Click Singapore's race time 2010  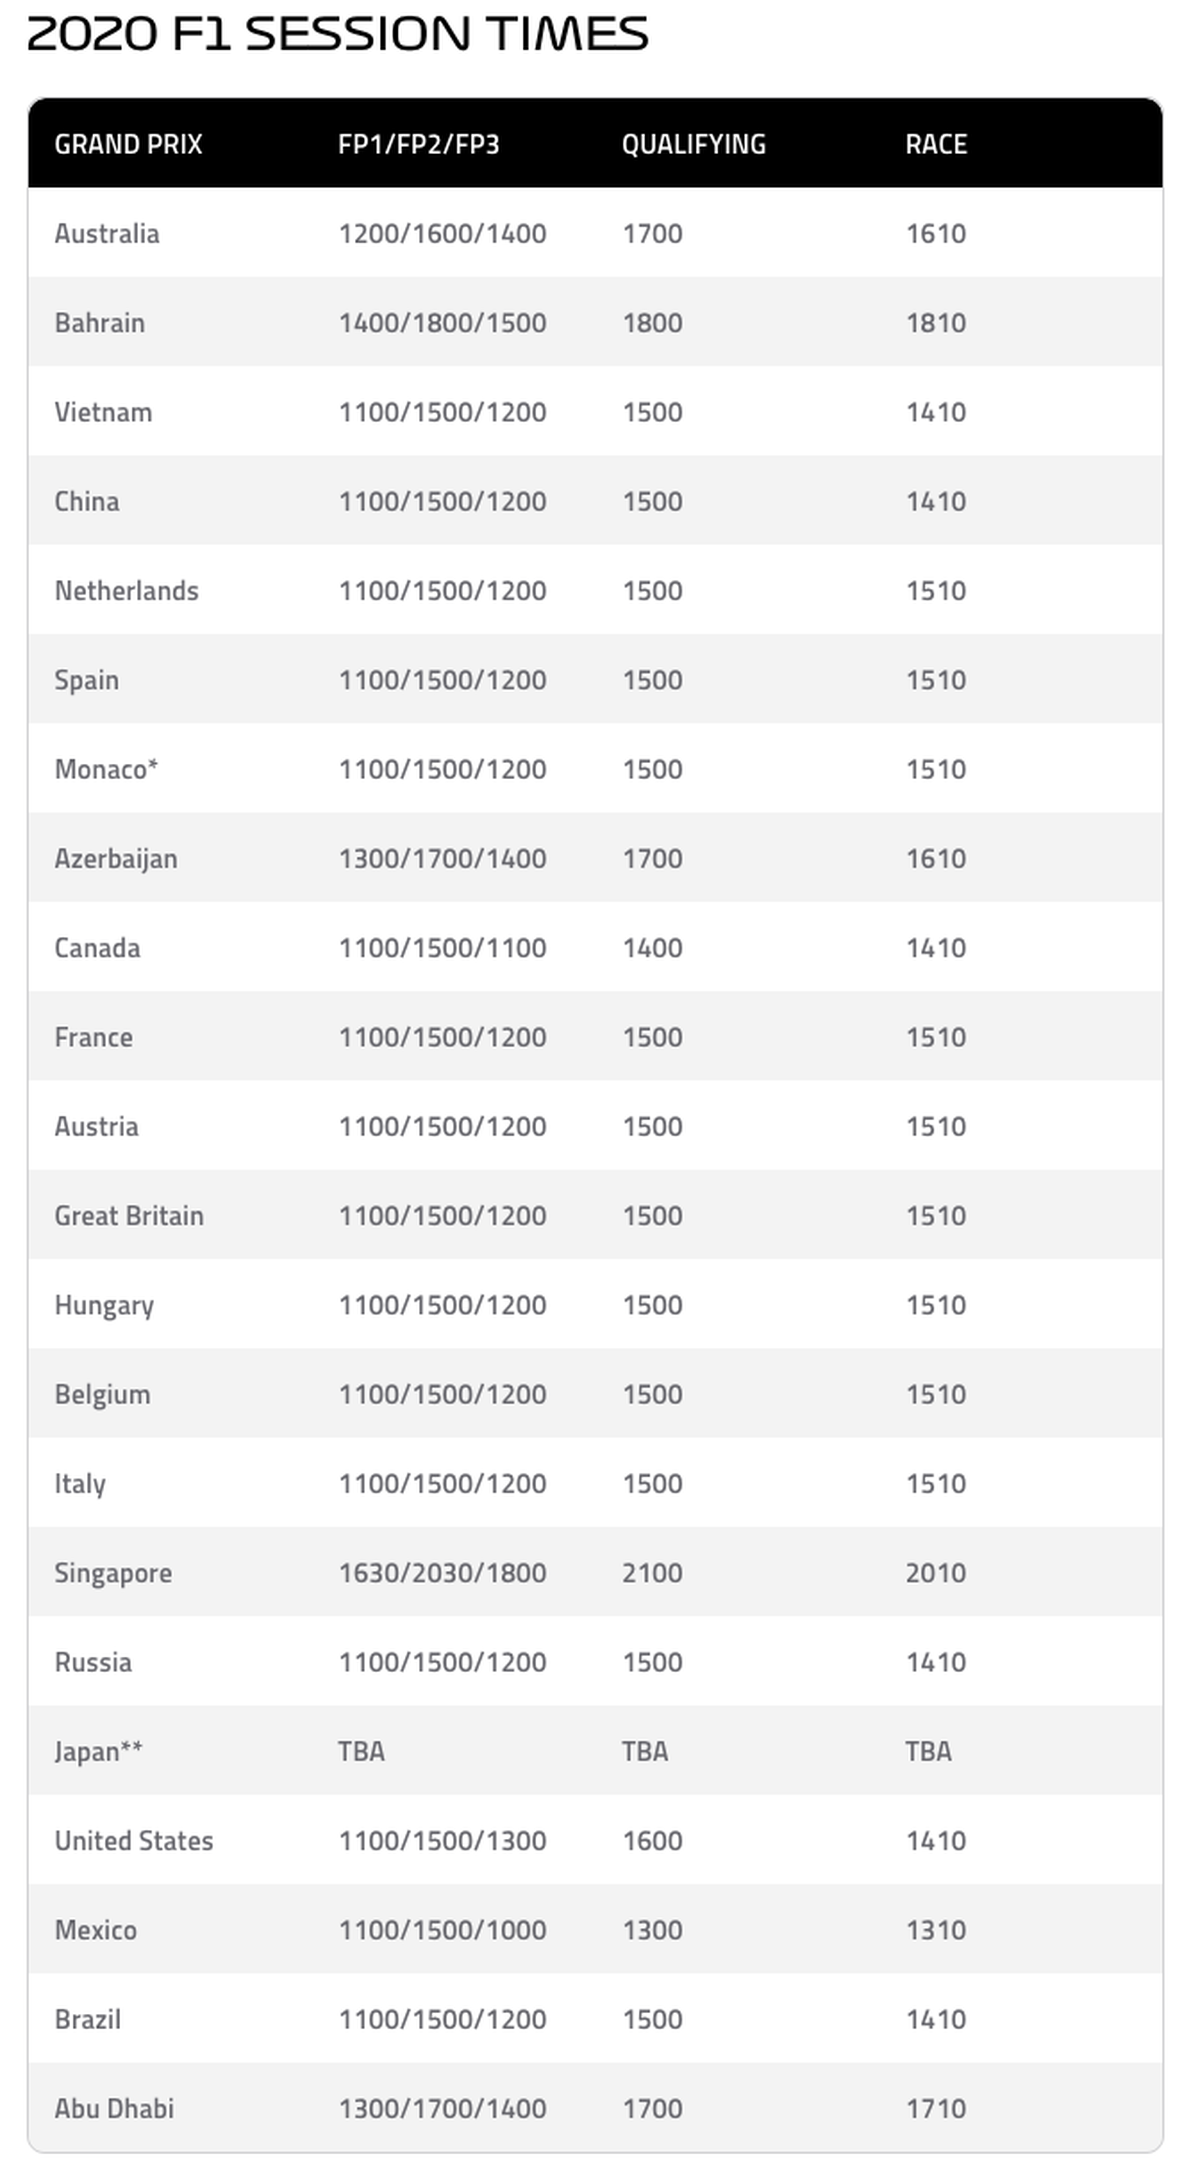point(936,1573)
